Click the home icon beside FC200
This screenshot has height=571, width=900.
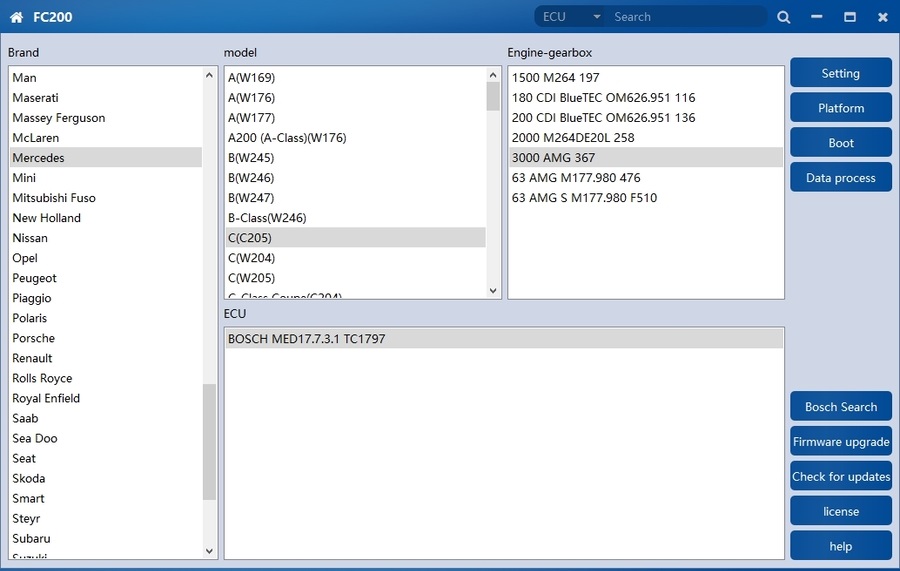[x=16, y=17]
